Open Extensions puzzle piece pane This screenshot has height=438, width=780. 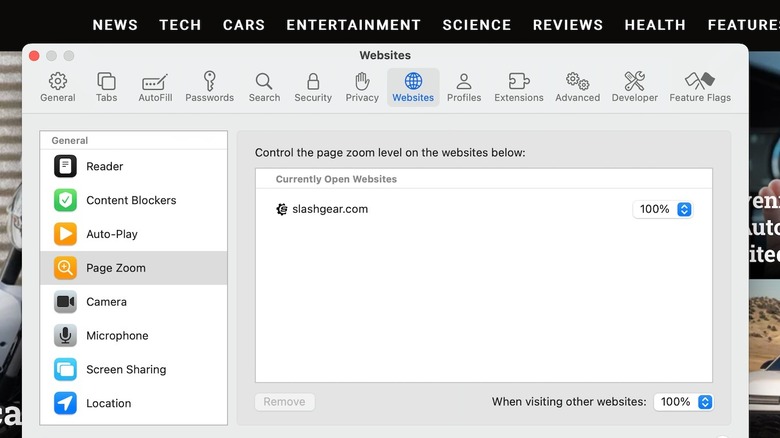point(519,87)
